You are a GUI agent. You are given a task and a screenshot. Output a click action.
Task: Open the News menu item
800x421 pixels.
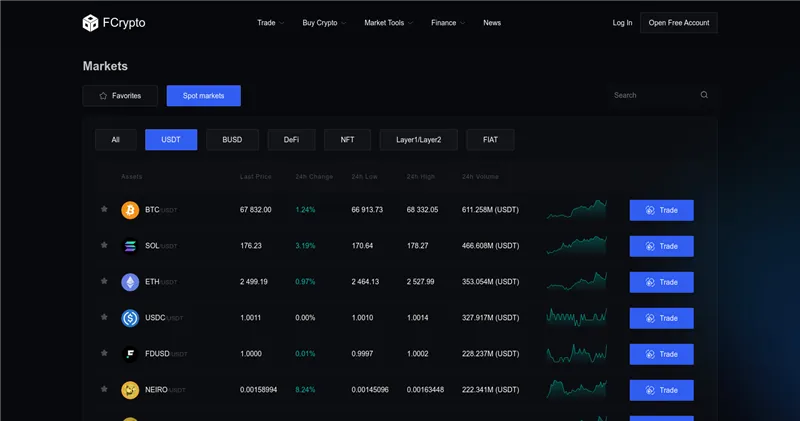coord(492,23)
